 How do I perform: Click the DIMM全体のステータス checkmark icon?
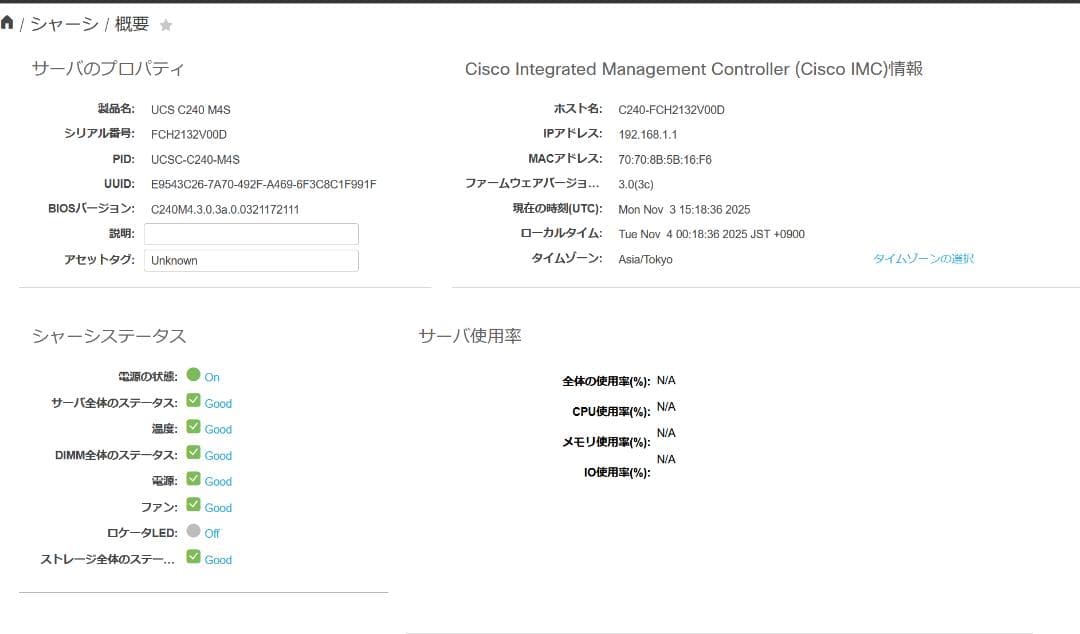pyautogui.click(x=195, y=455)
